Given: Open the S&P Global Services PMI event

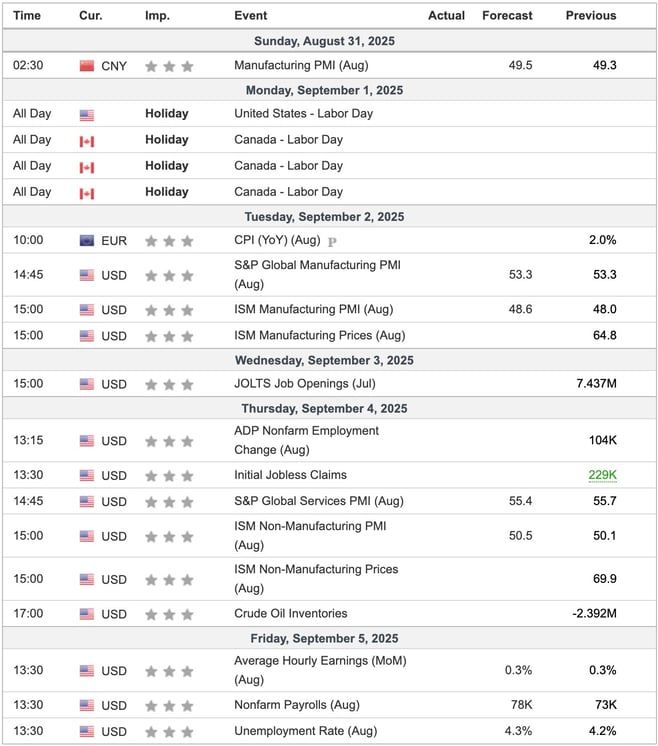Looking at the screenshot, I should 319,501.
